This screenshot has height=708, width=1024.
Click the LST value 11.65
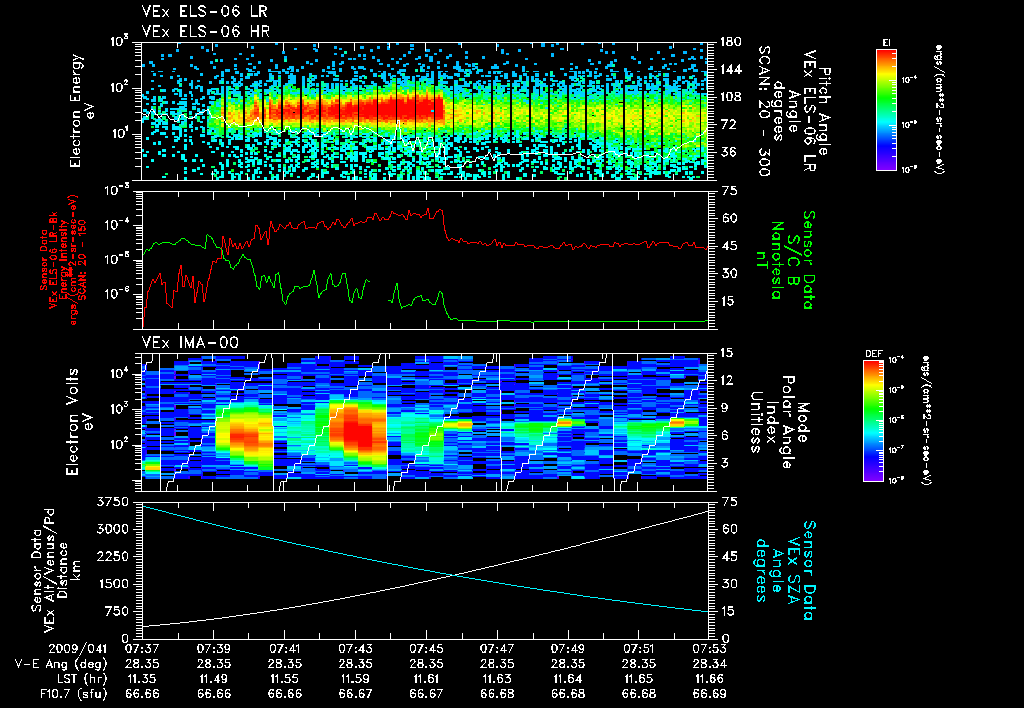click(639, 679)
